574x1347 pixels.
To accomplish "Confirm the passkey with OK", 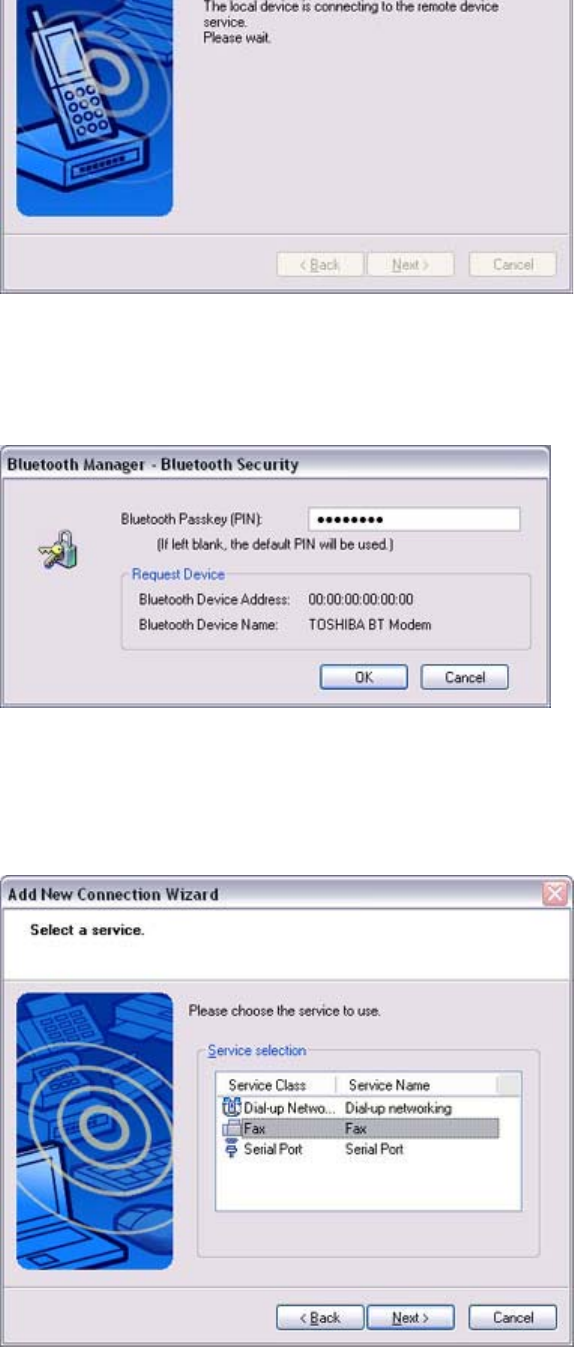I will (364, 677).
